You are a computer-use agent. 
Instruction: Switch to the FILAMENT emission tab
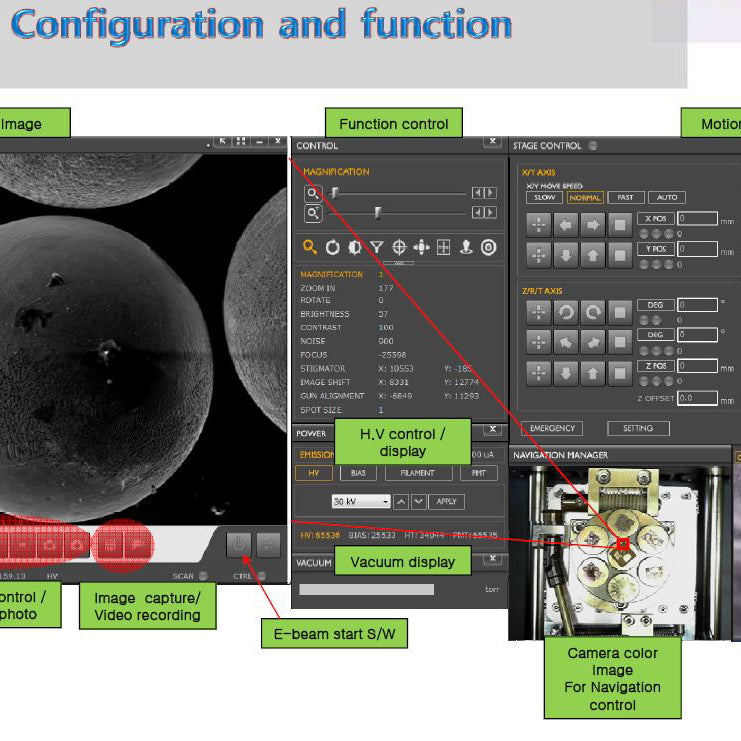coord(418,473)
